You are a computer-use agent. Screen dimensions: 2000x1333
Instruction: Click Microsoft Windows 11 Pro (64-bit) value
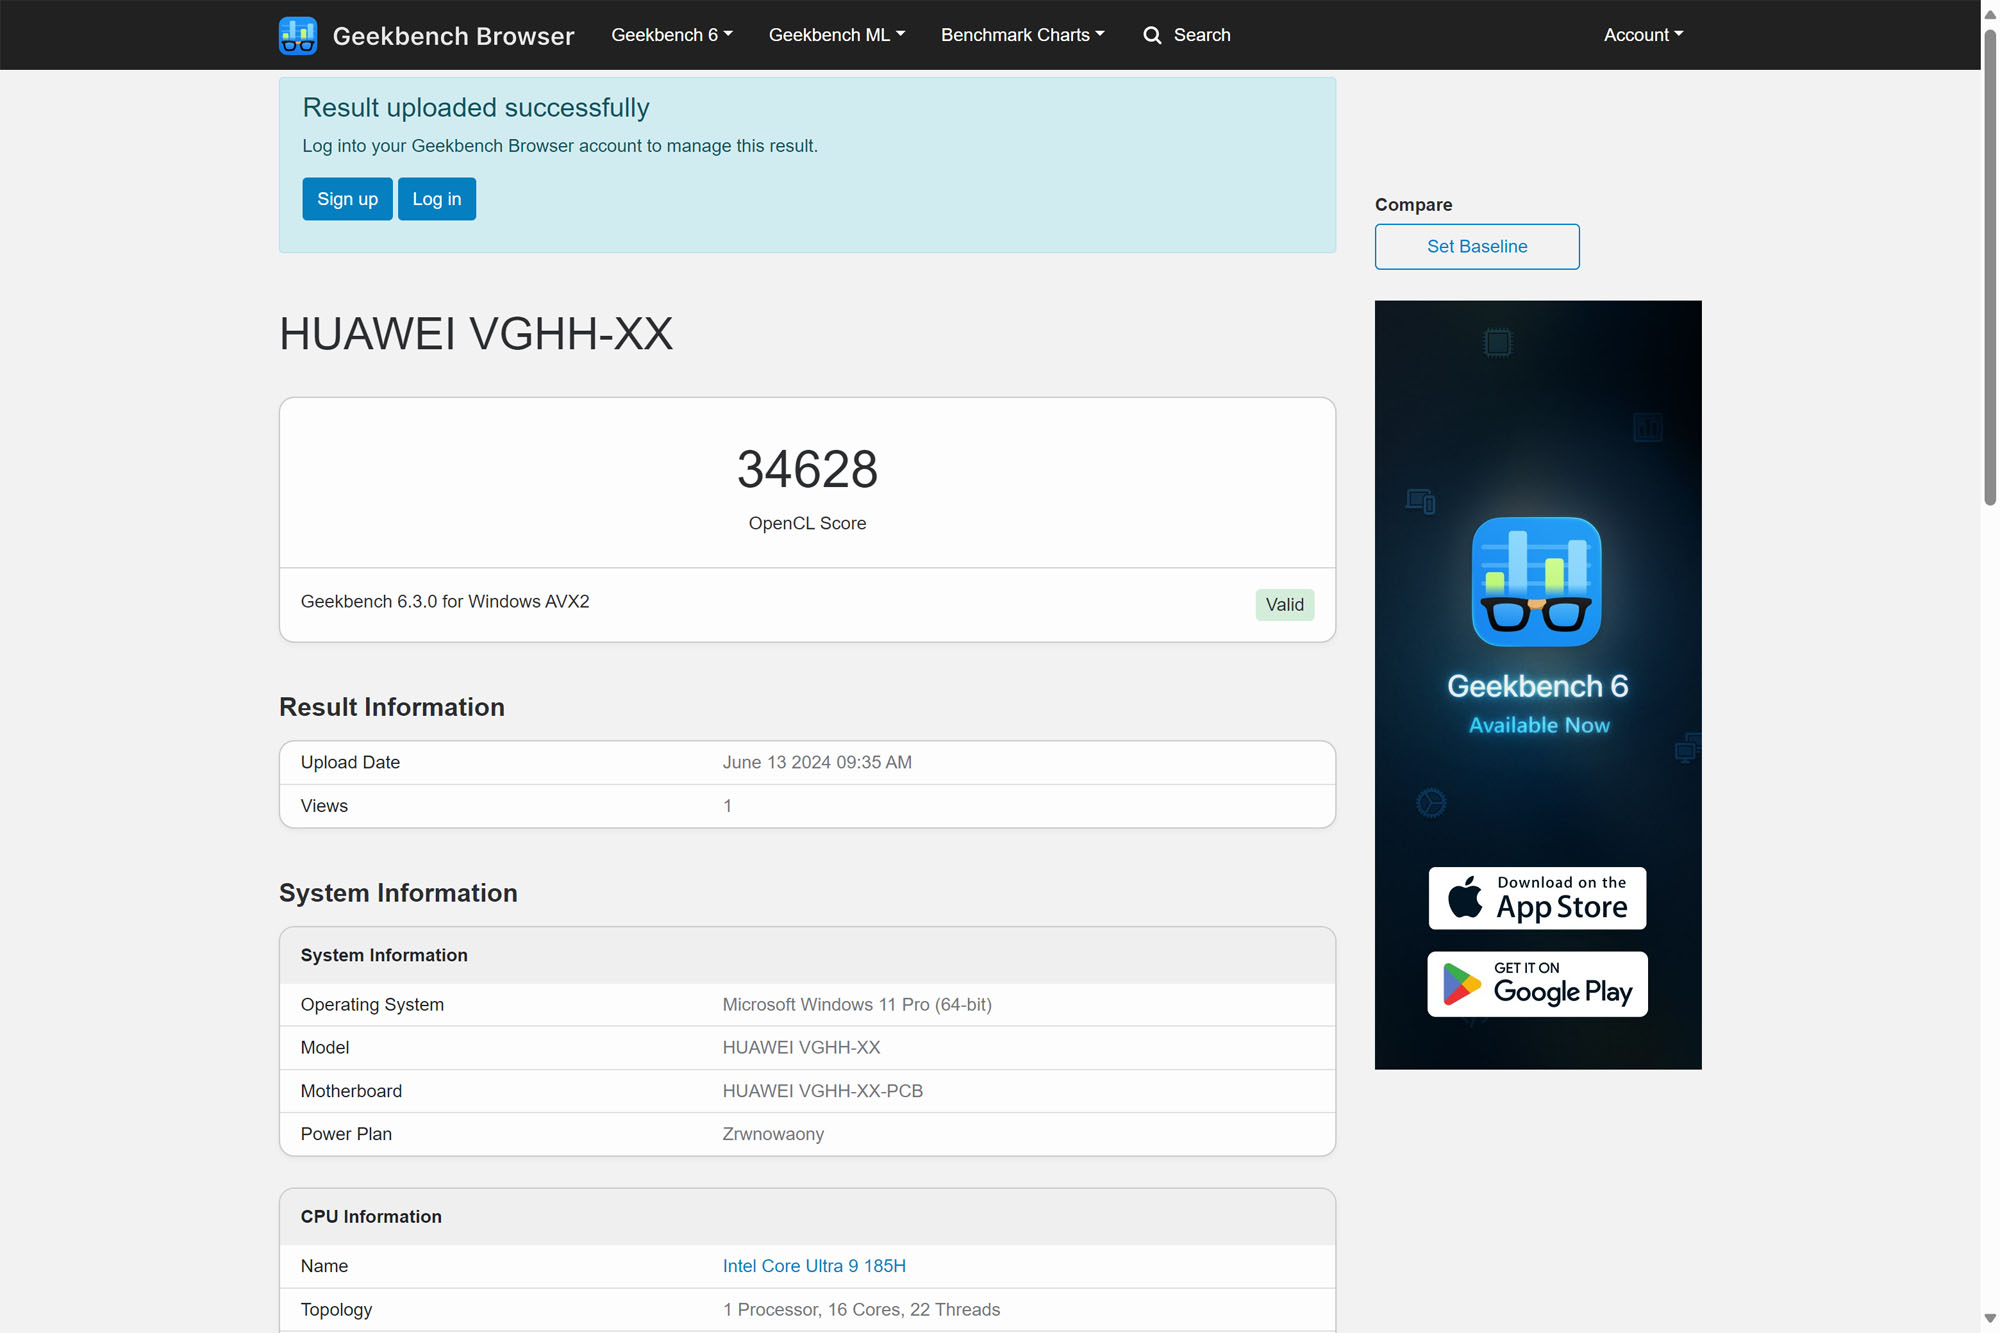point(857,1004)
